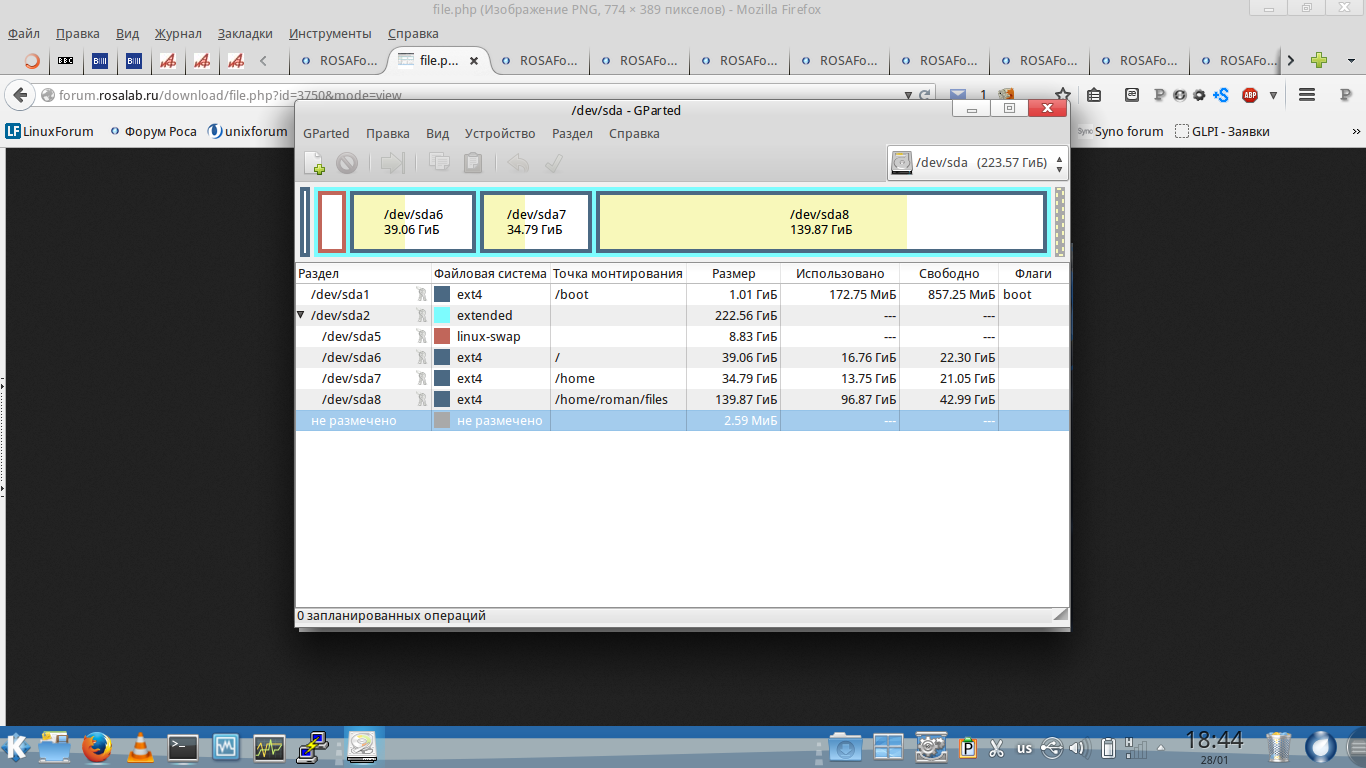1366x768 pixels.
Task: Click the clock showing 18:44
Action: [1213, 741]
